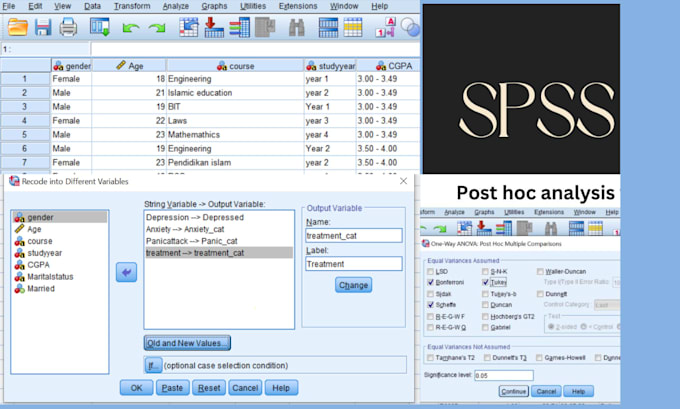Enable the Hochberg's GT2 checkbox
The width and height of the screenshot is (680, 409).
point(485,316)
